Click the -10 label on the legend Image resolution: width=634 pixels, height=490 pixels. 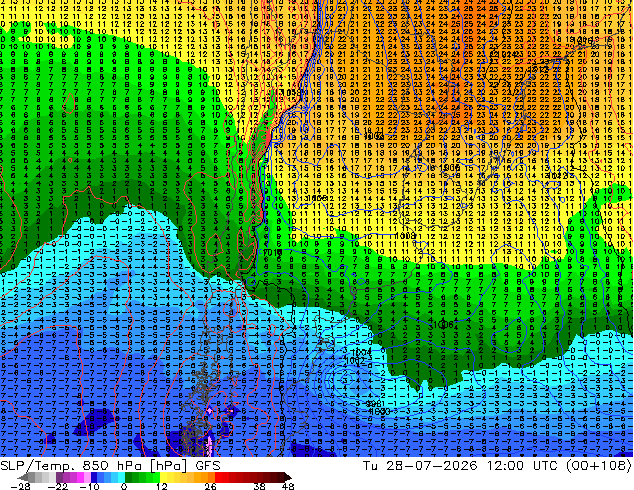pos(89,486)
